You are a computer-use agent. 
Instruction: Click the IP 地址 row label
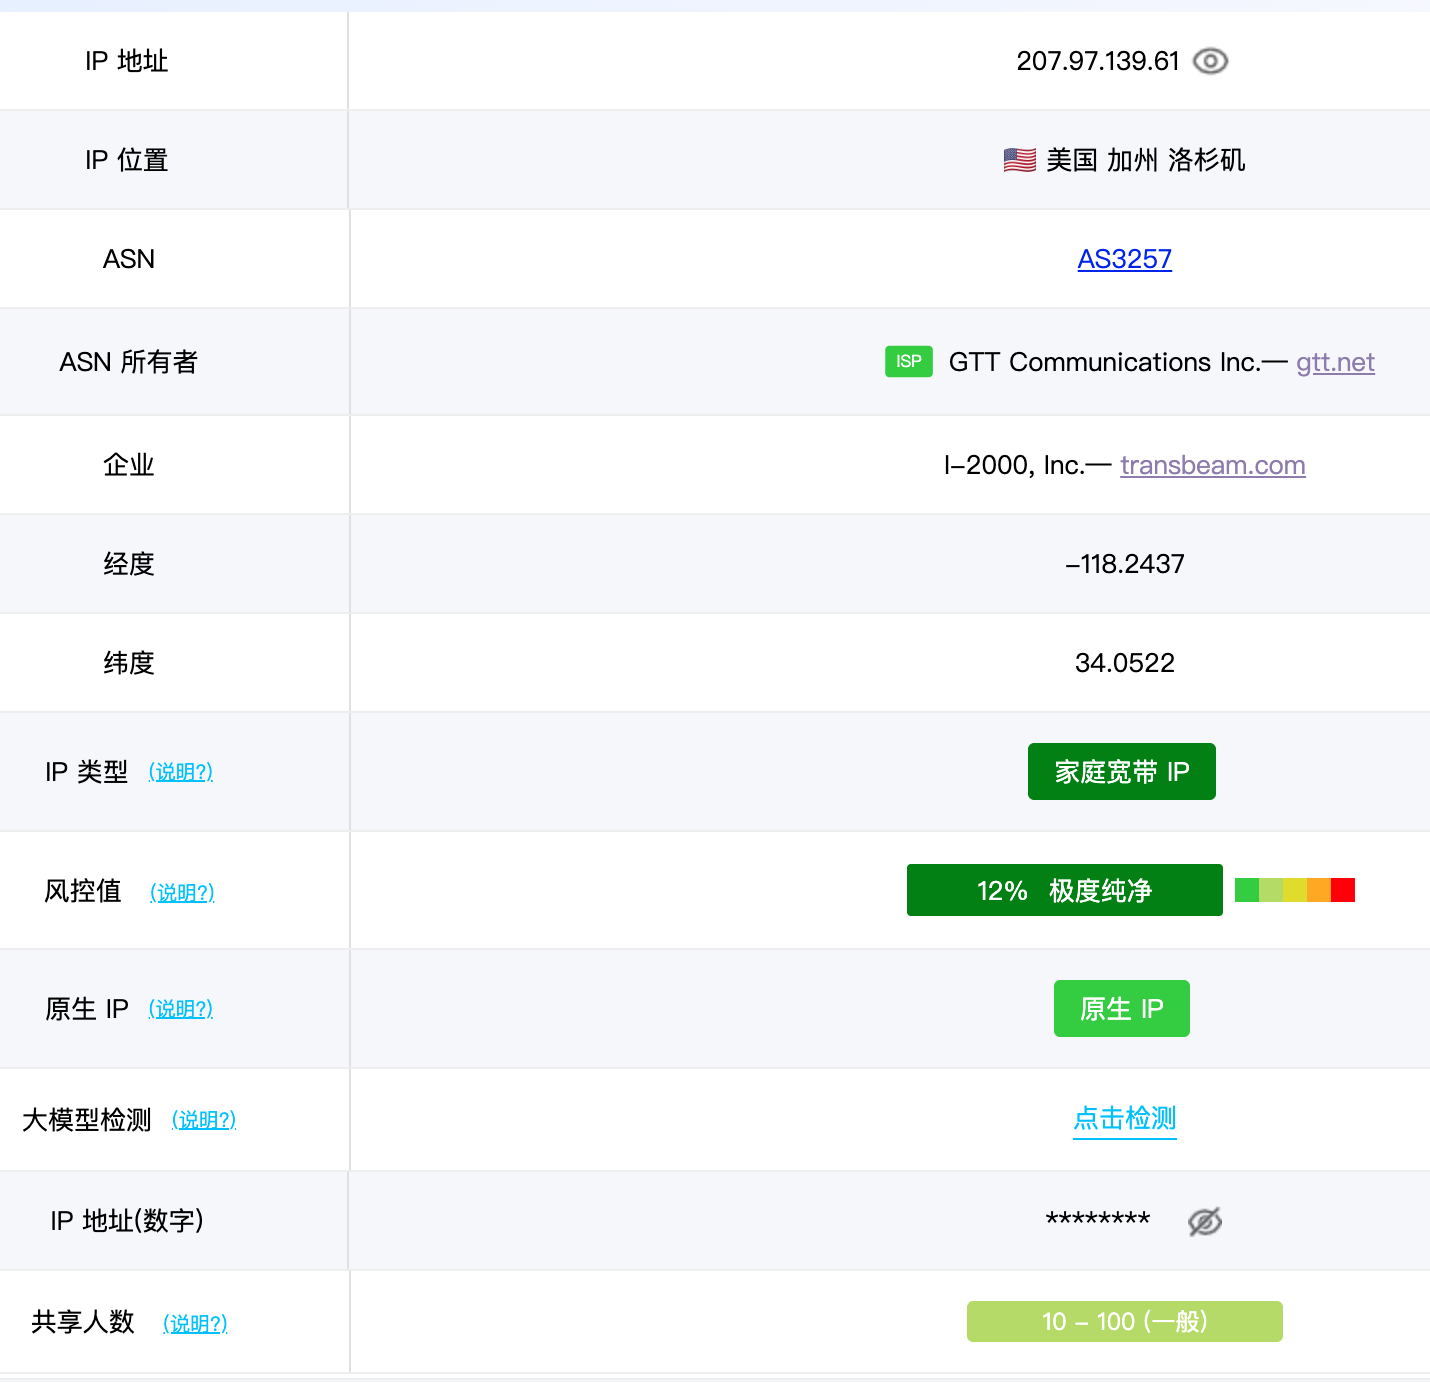(x=127, y=61)
